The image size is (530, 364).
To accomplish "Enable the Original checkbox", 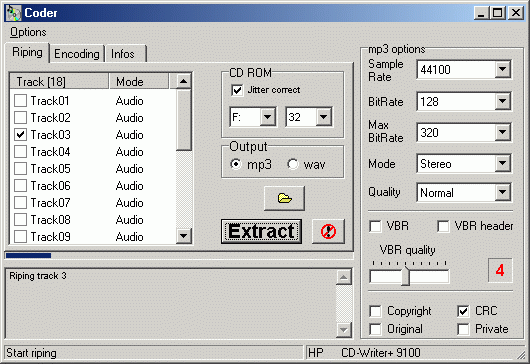I will 376,329.
